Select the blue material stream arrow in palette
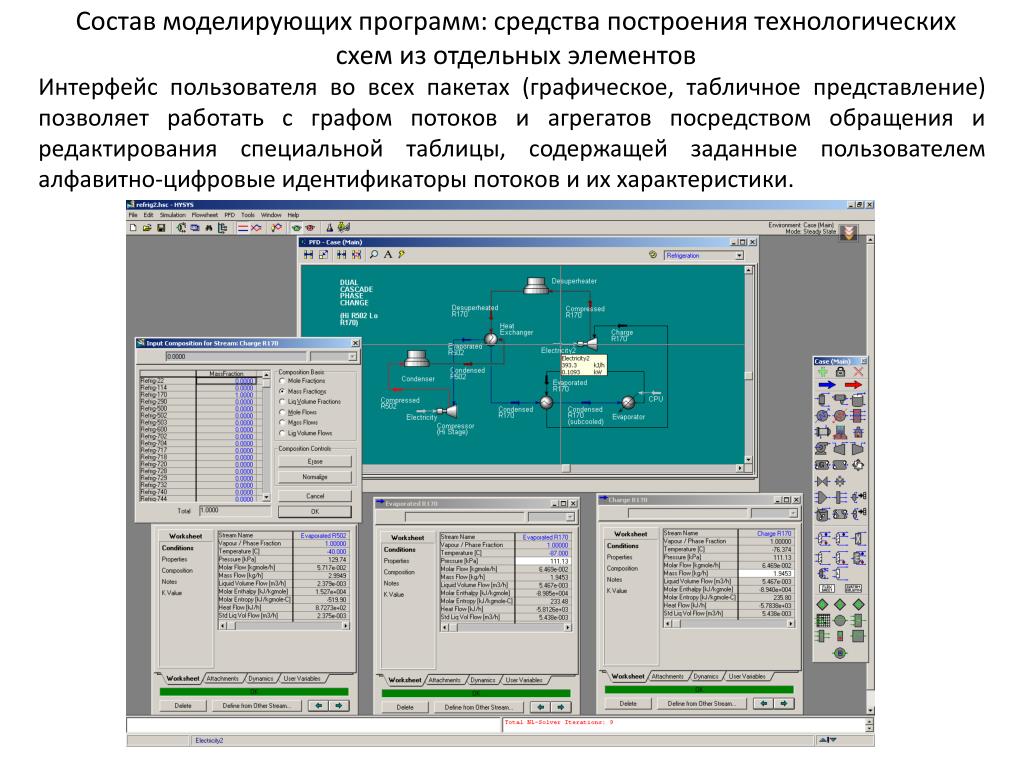This screenshot has width=1024, height=768. click(x=827, y=385)
